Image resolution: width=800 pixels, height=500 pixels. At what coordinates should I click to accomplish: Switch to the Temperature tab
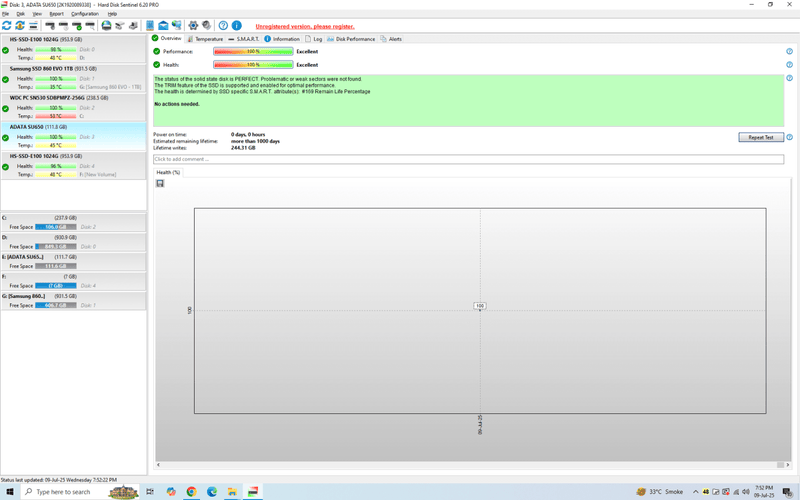pos(208,39)
